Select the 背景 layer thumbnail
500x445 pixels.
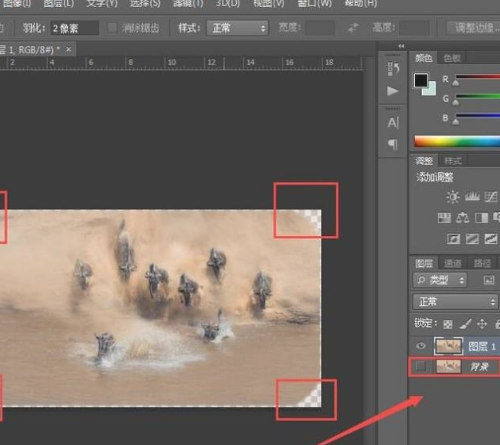448,366
